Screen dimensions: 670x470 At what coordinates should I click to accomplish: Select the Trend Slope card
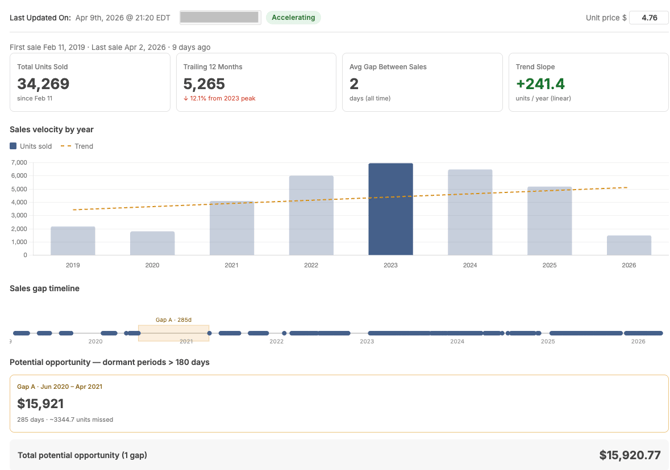(x=588, y=82)
